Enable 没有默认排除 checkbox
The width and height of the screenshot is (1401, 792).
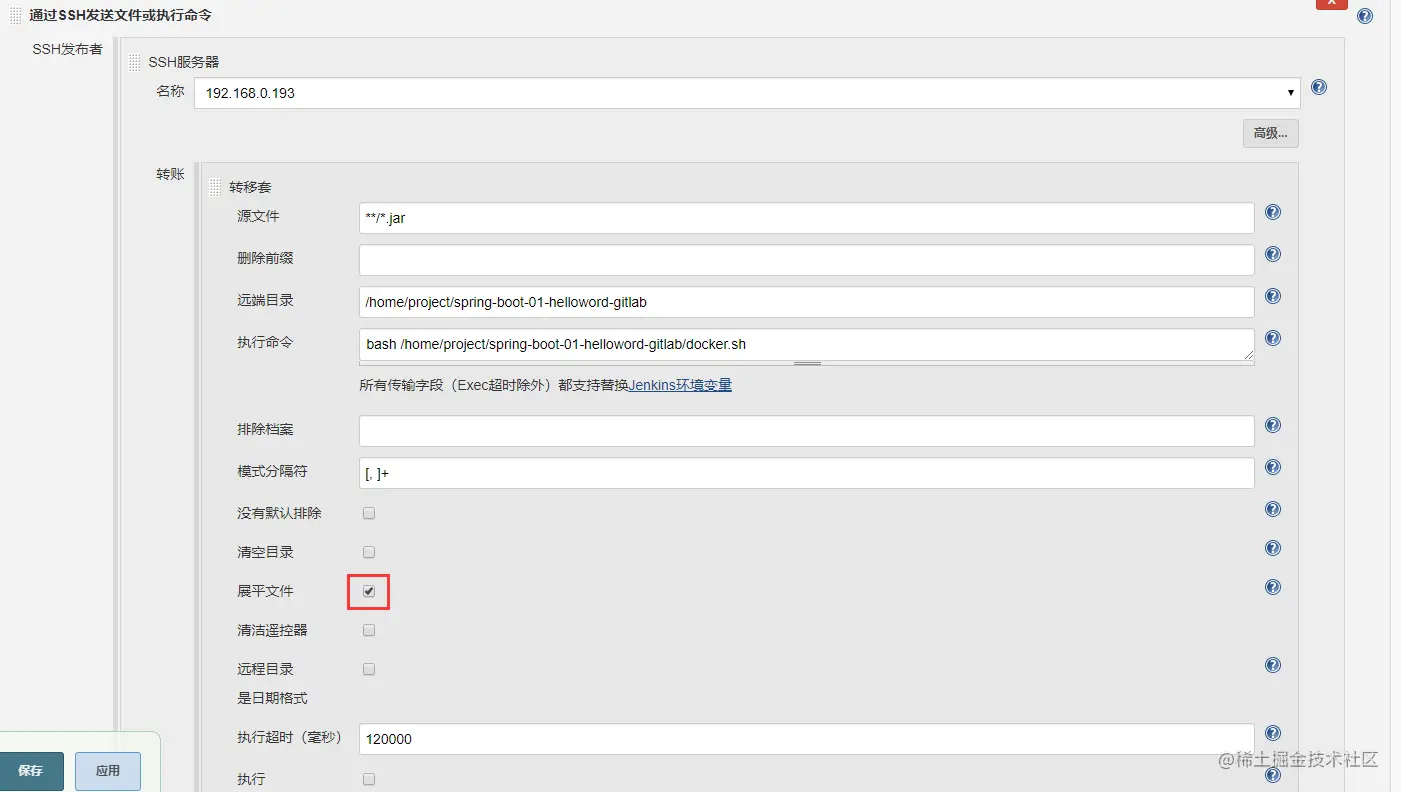(369, 513)
